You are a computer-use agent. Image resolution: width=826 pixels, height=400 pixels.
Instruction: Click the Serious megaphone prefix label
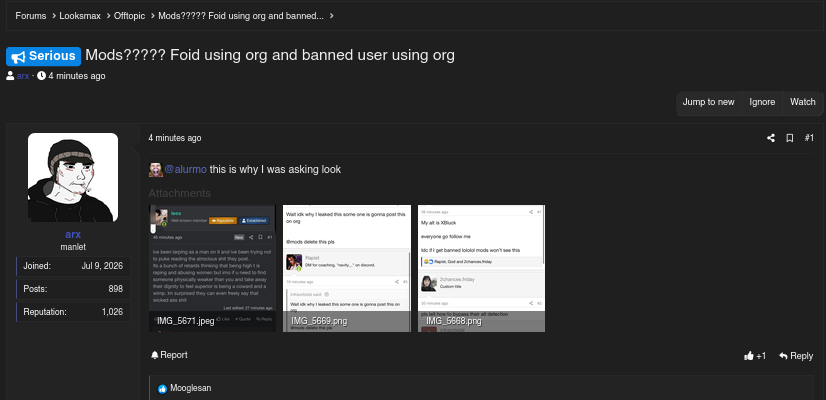(x=44, y=56)
